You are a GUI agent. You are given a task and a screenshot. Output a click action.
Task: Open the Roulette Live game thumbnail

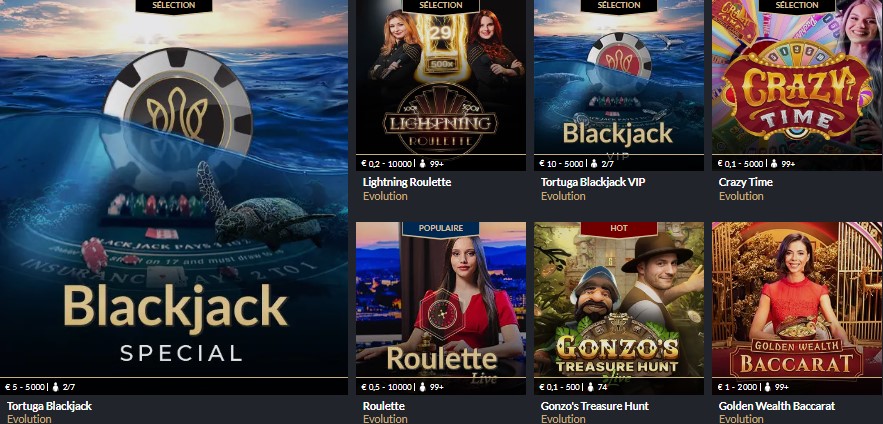click(441, 300)
